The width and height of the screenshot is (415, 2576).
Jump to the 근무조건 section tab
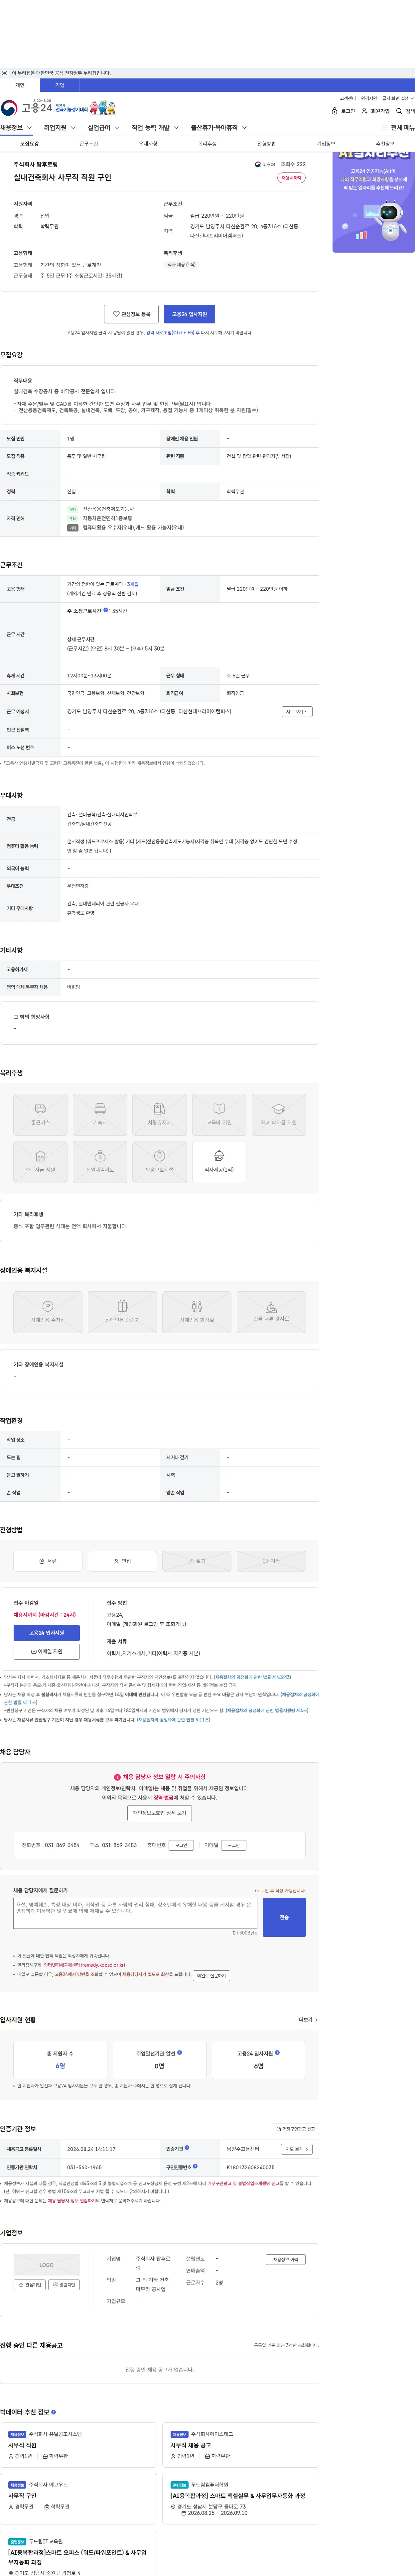pyautogui.click(x=89, y=144)
